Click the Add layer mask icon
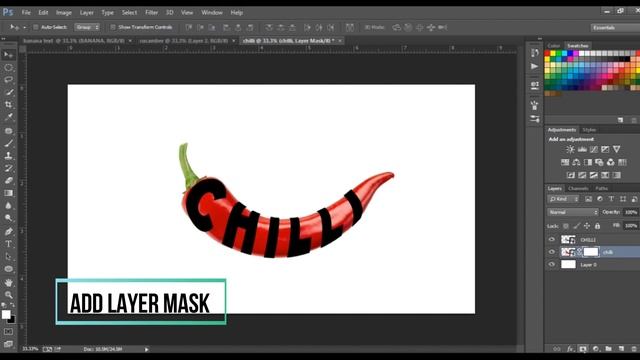Viewport: 640px width, 360px height. click(x=583, y=349)
